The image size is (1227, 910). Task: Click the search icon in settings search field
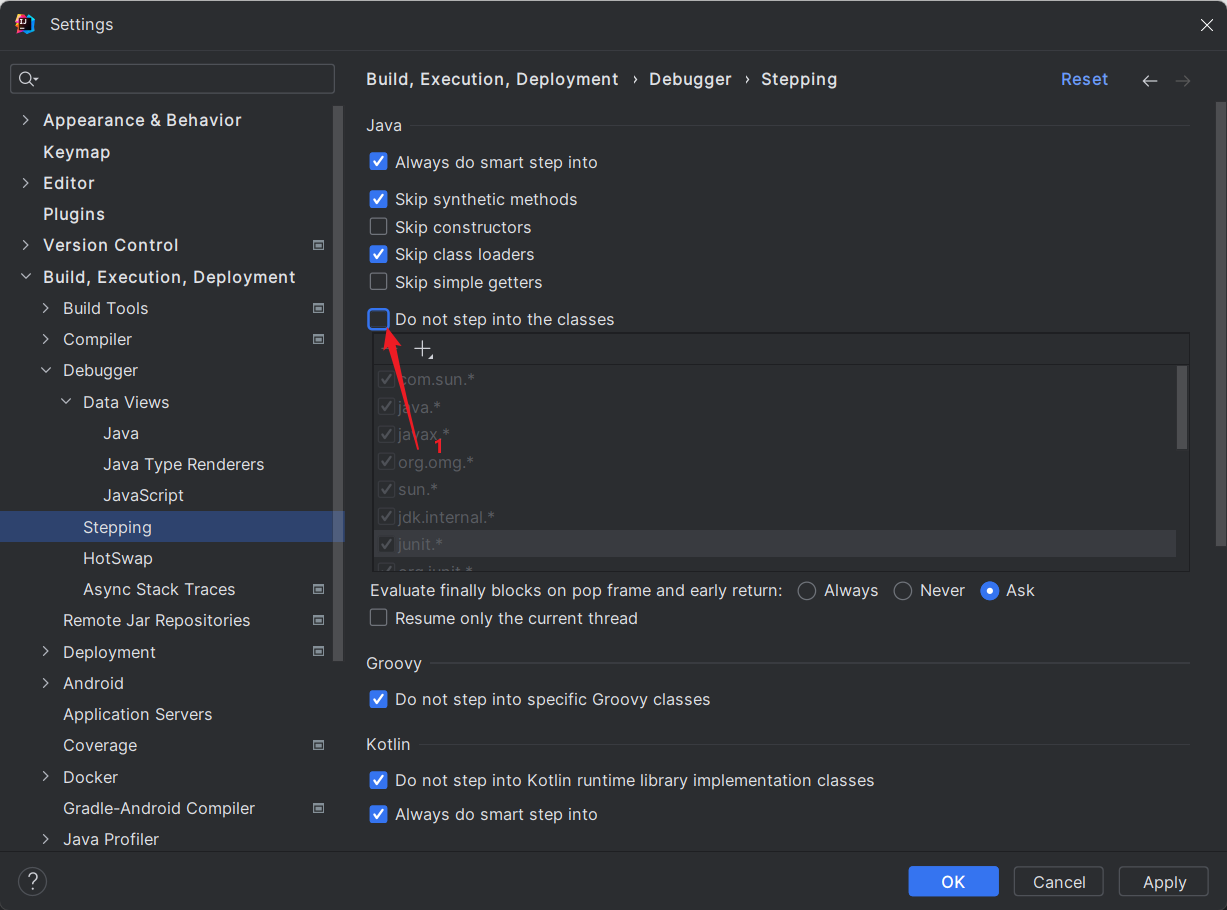pos(28,79)
